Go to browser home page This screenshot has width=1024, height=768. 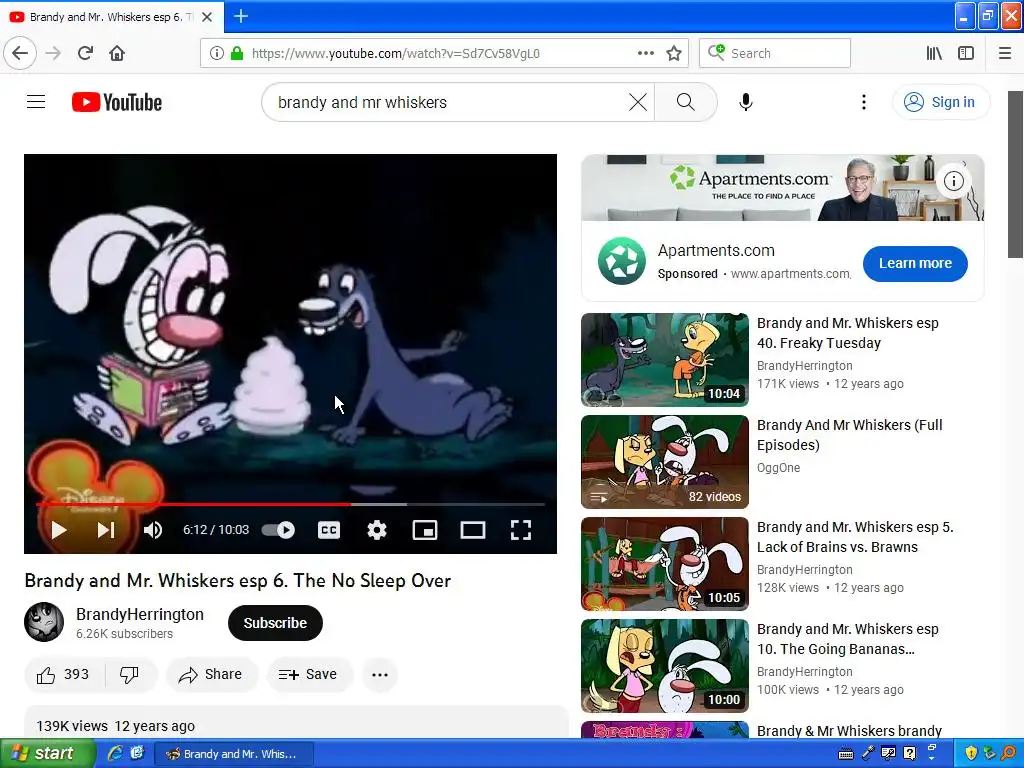pyautogui.click(x=117, y=54)
